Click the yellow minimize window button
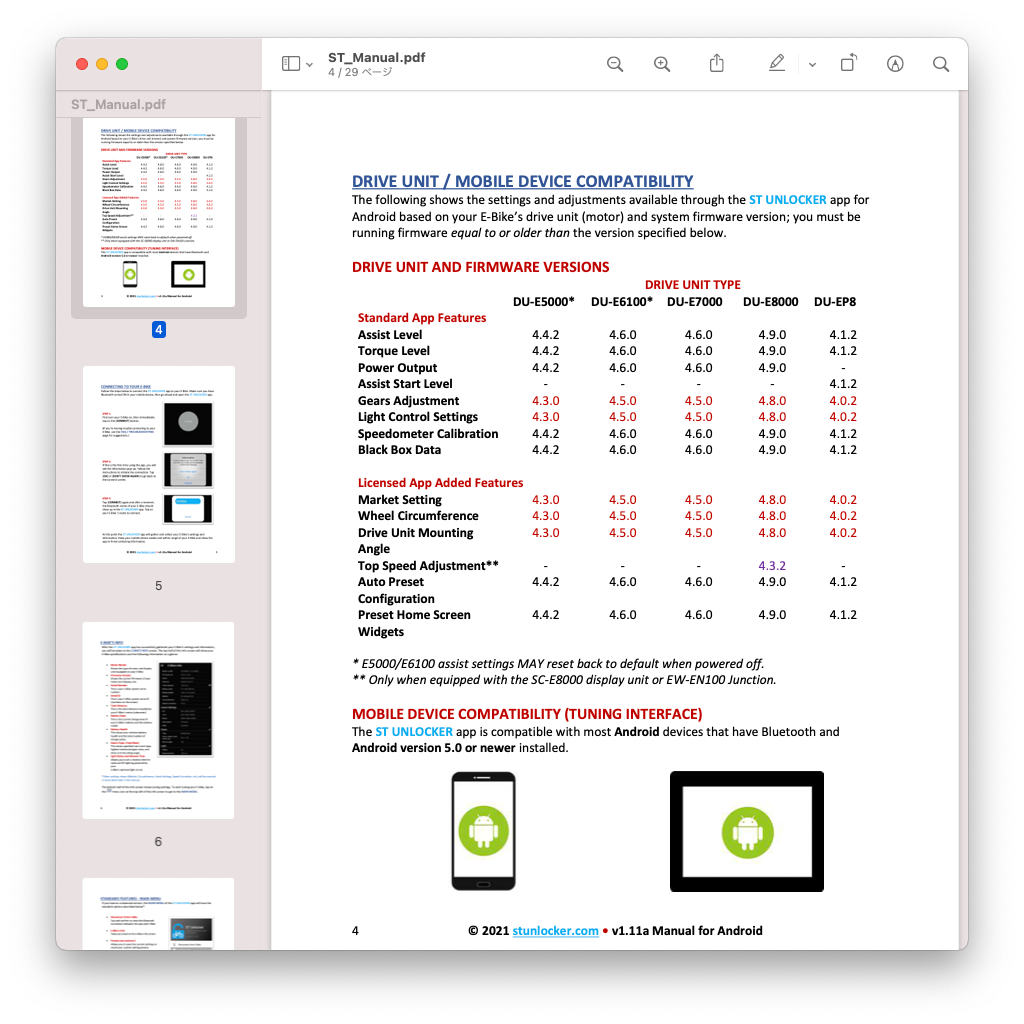Screen dimensions: 1024x1024 tap(102, 64)
